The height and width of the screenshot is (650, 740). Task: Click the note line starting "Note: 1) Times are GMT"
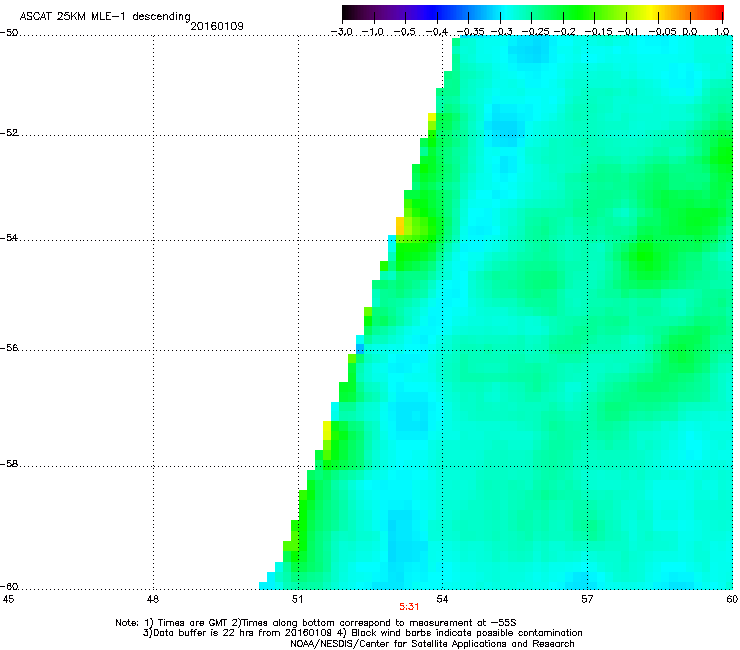(x=316, y=623)
